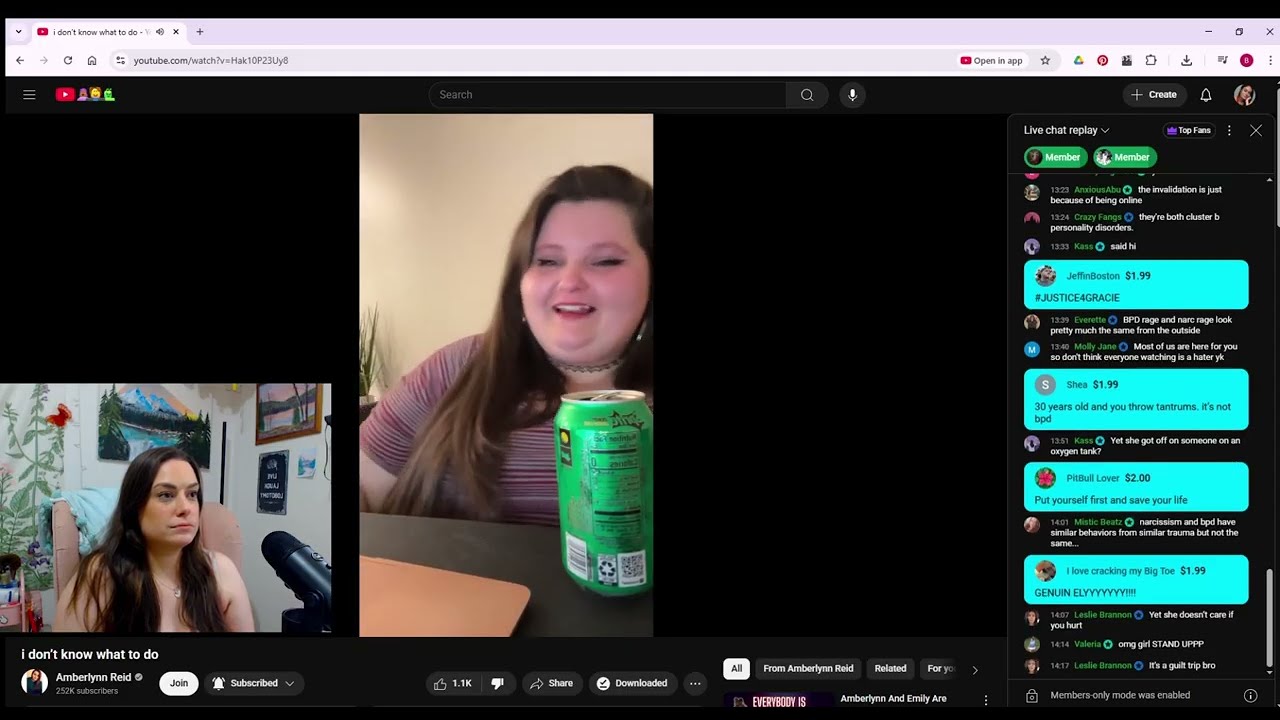Open the I love cracking my Big Toe Super Chat
The image size is (1280, 720).
pyautogui.click(x=1136, y=580)
